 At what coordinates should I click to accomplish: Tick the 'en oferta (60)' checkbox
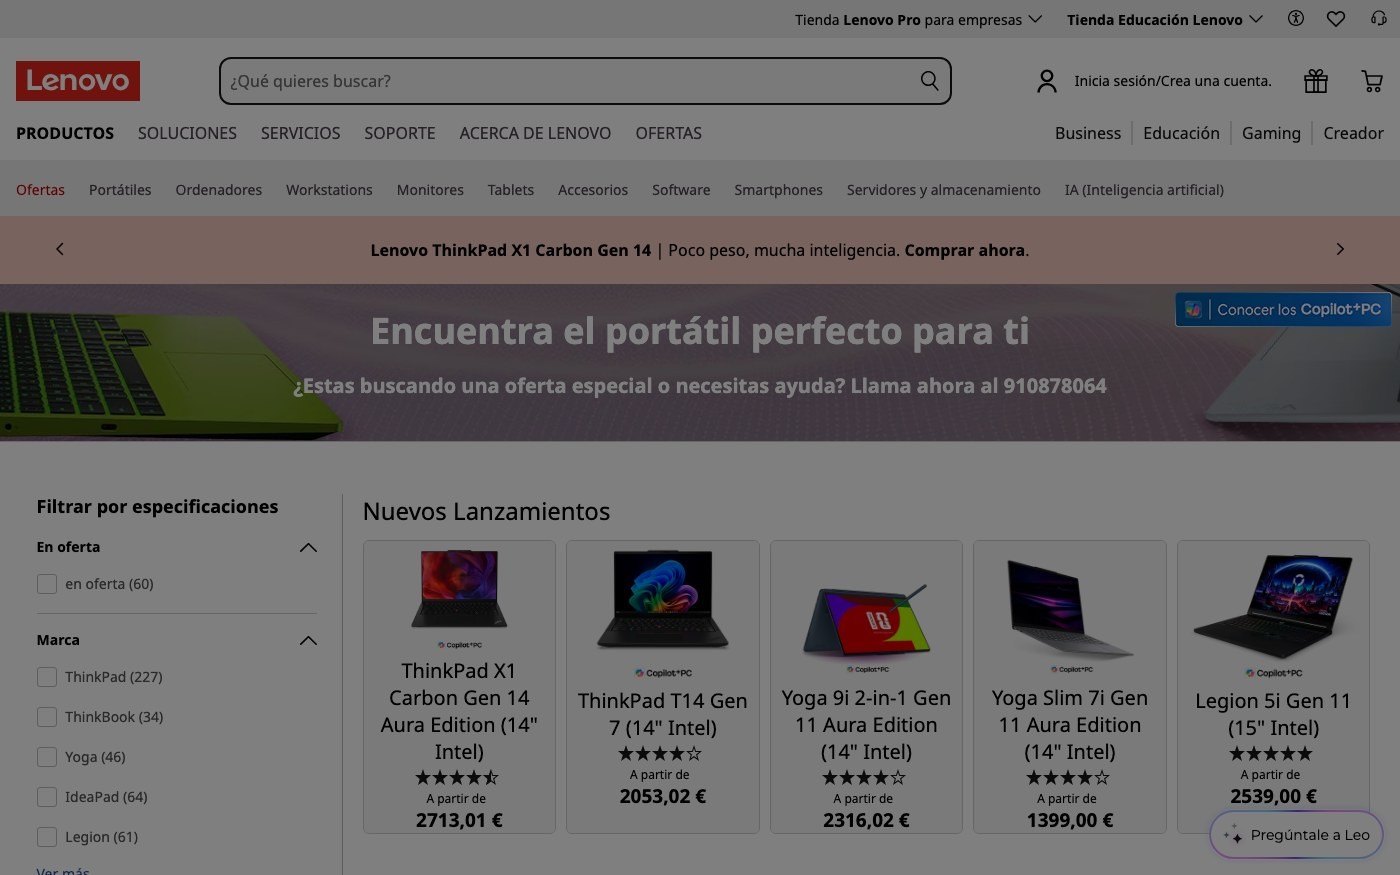47,584
